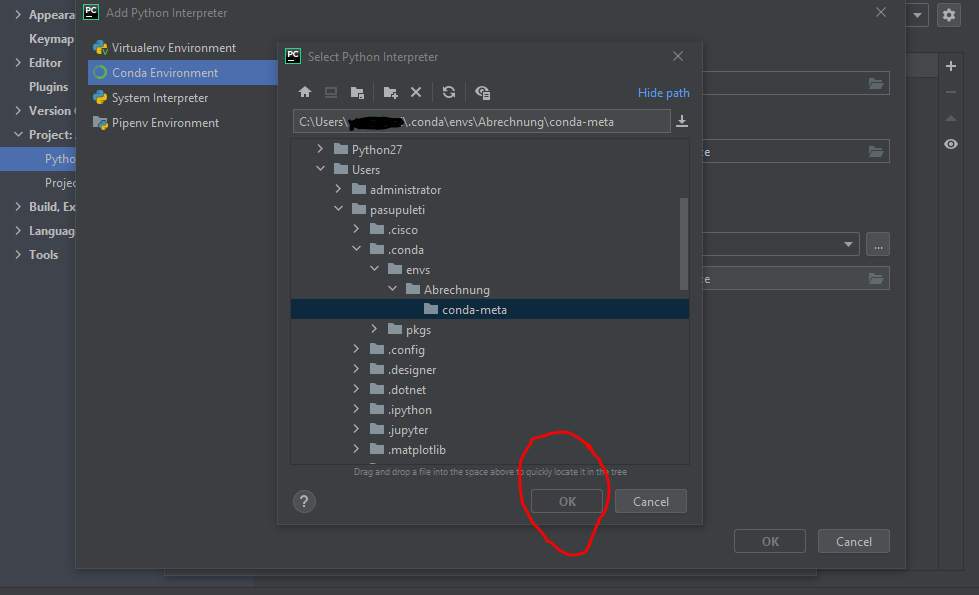Confirm with OK in Select Python Interpreter
Image resolution: width=979 pixels, height=595 pixels.
(567, 501)
